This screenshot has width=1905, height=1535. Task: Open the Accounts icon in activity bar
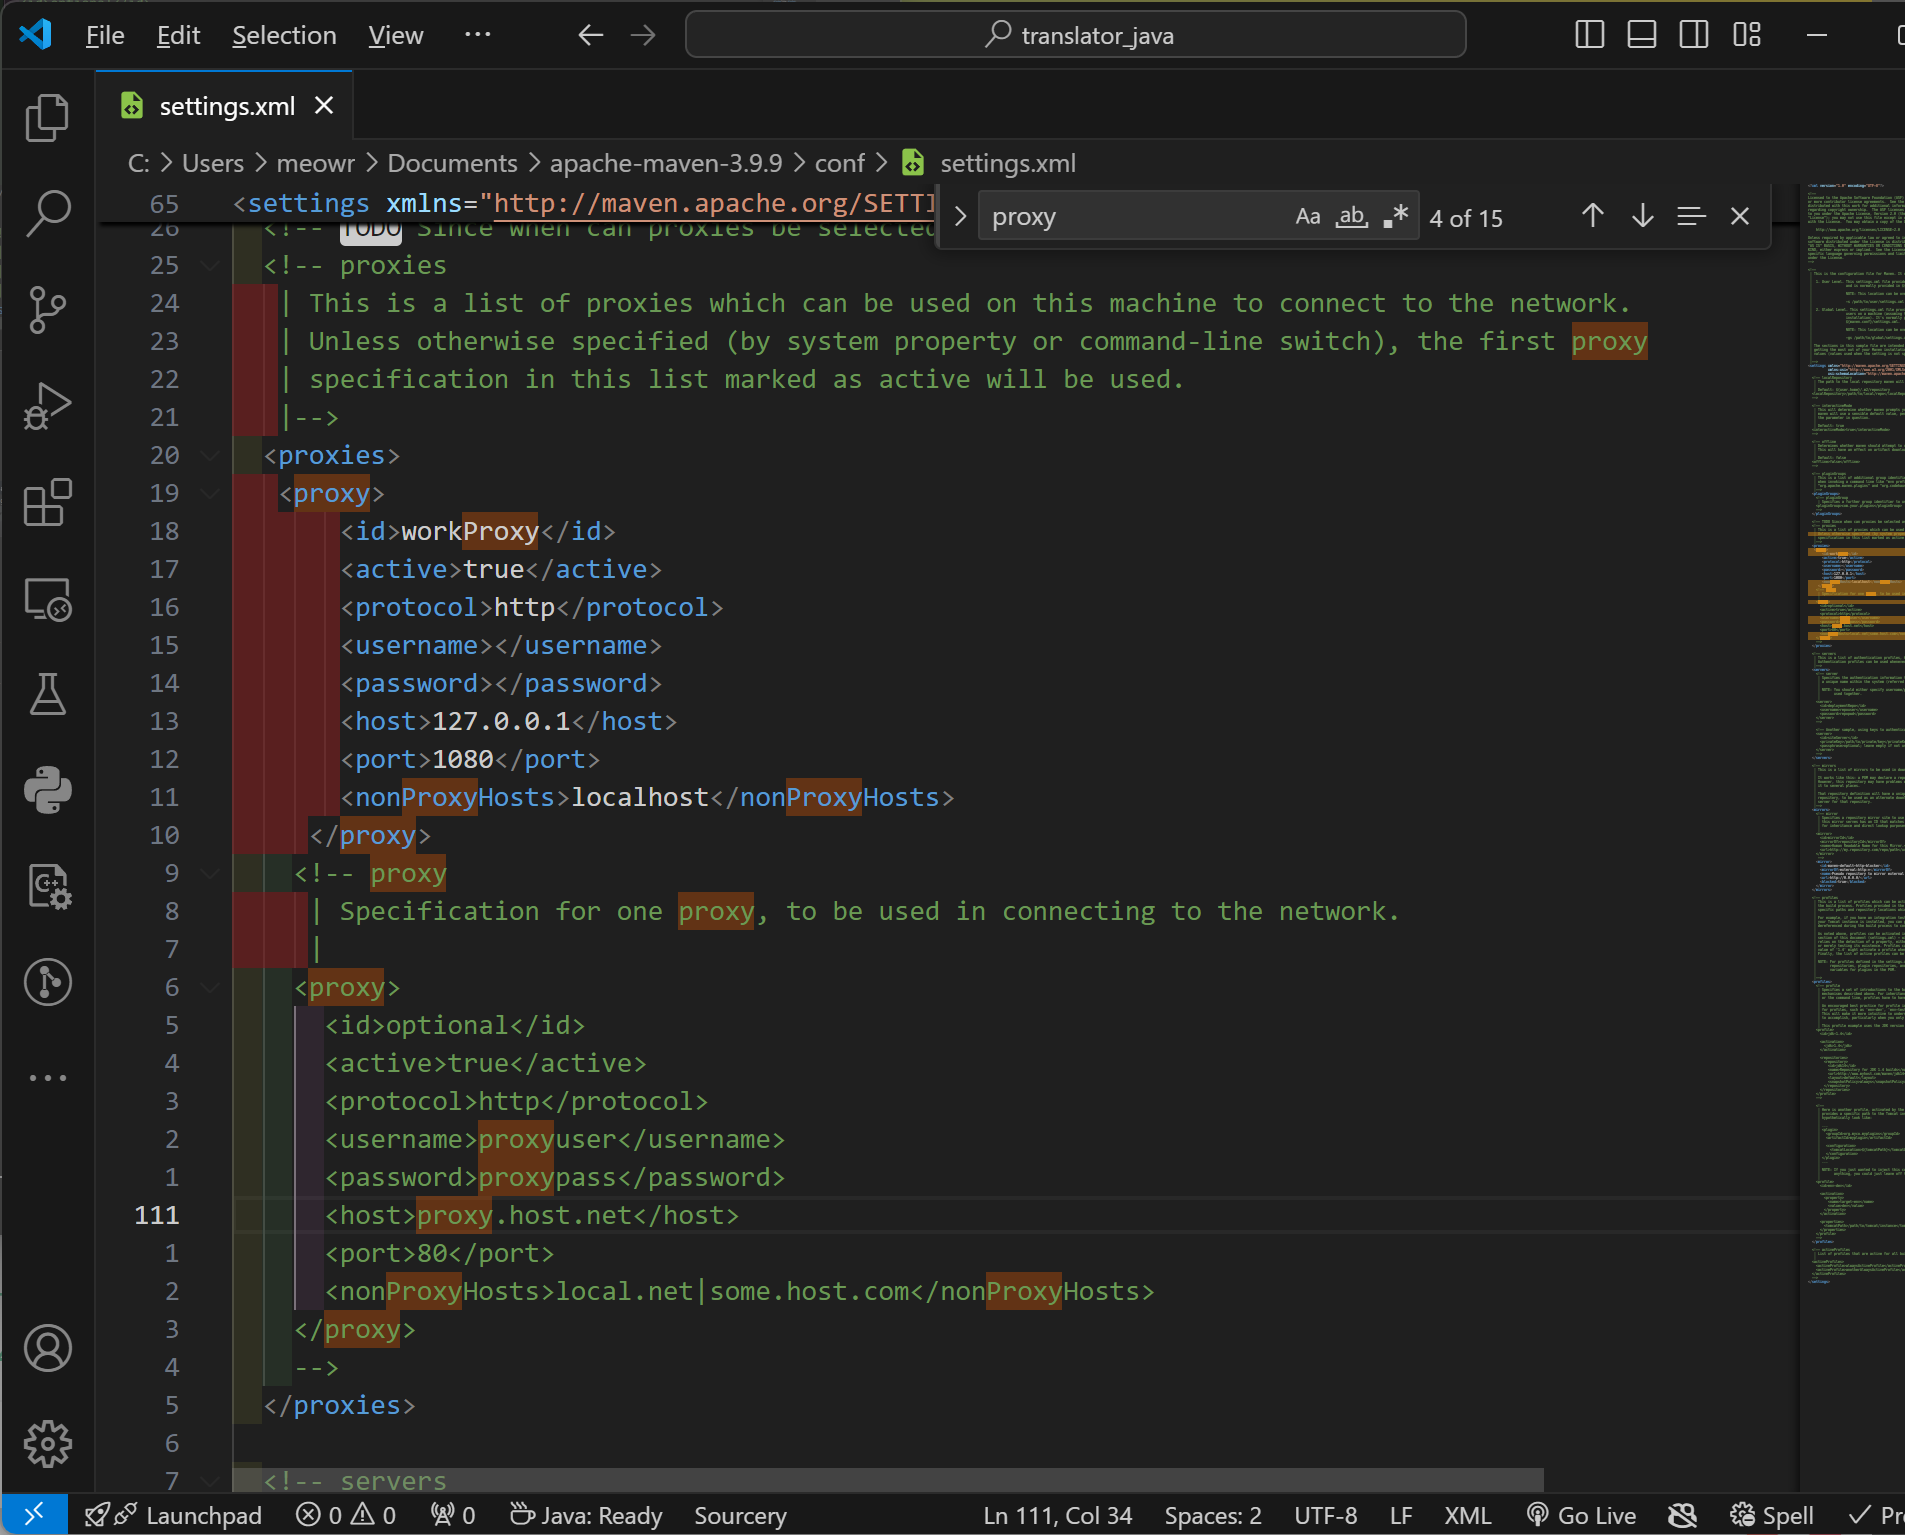click(x=47, y=1348)
